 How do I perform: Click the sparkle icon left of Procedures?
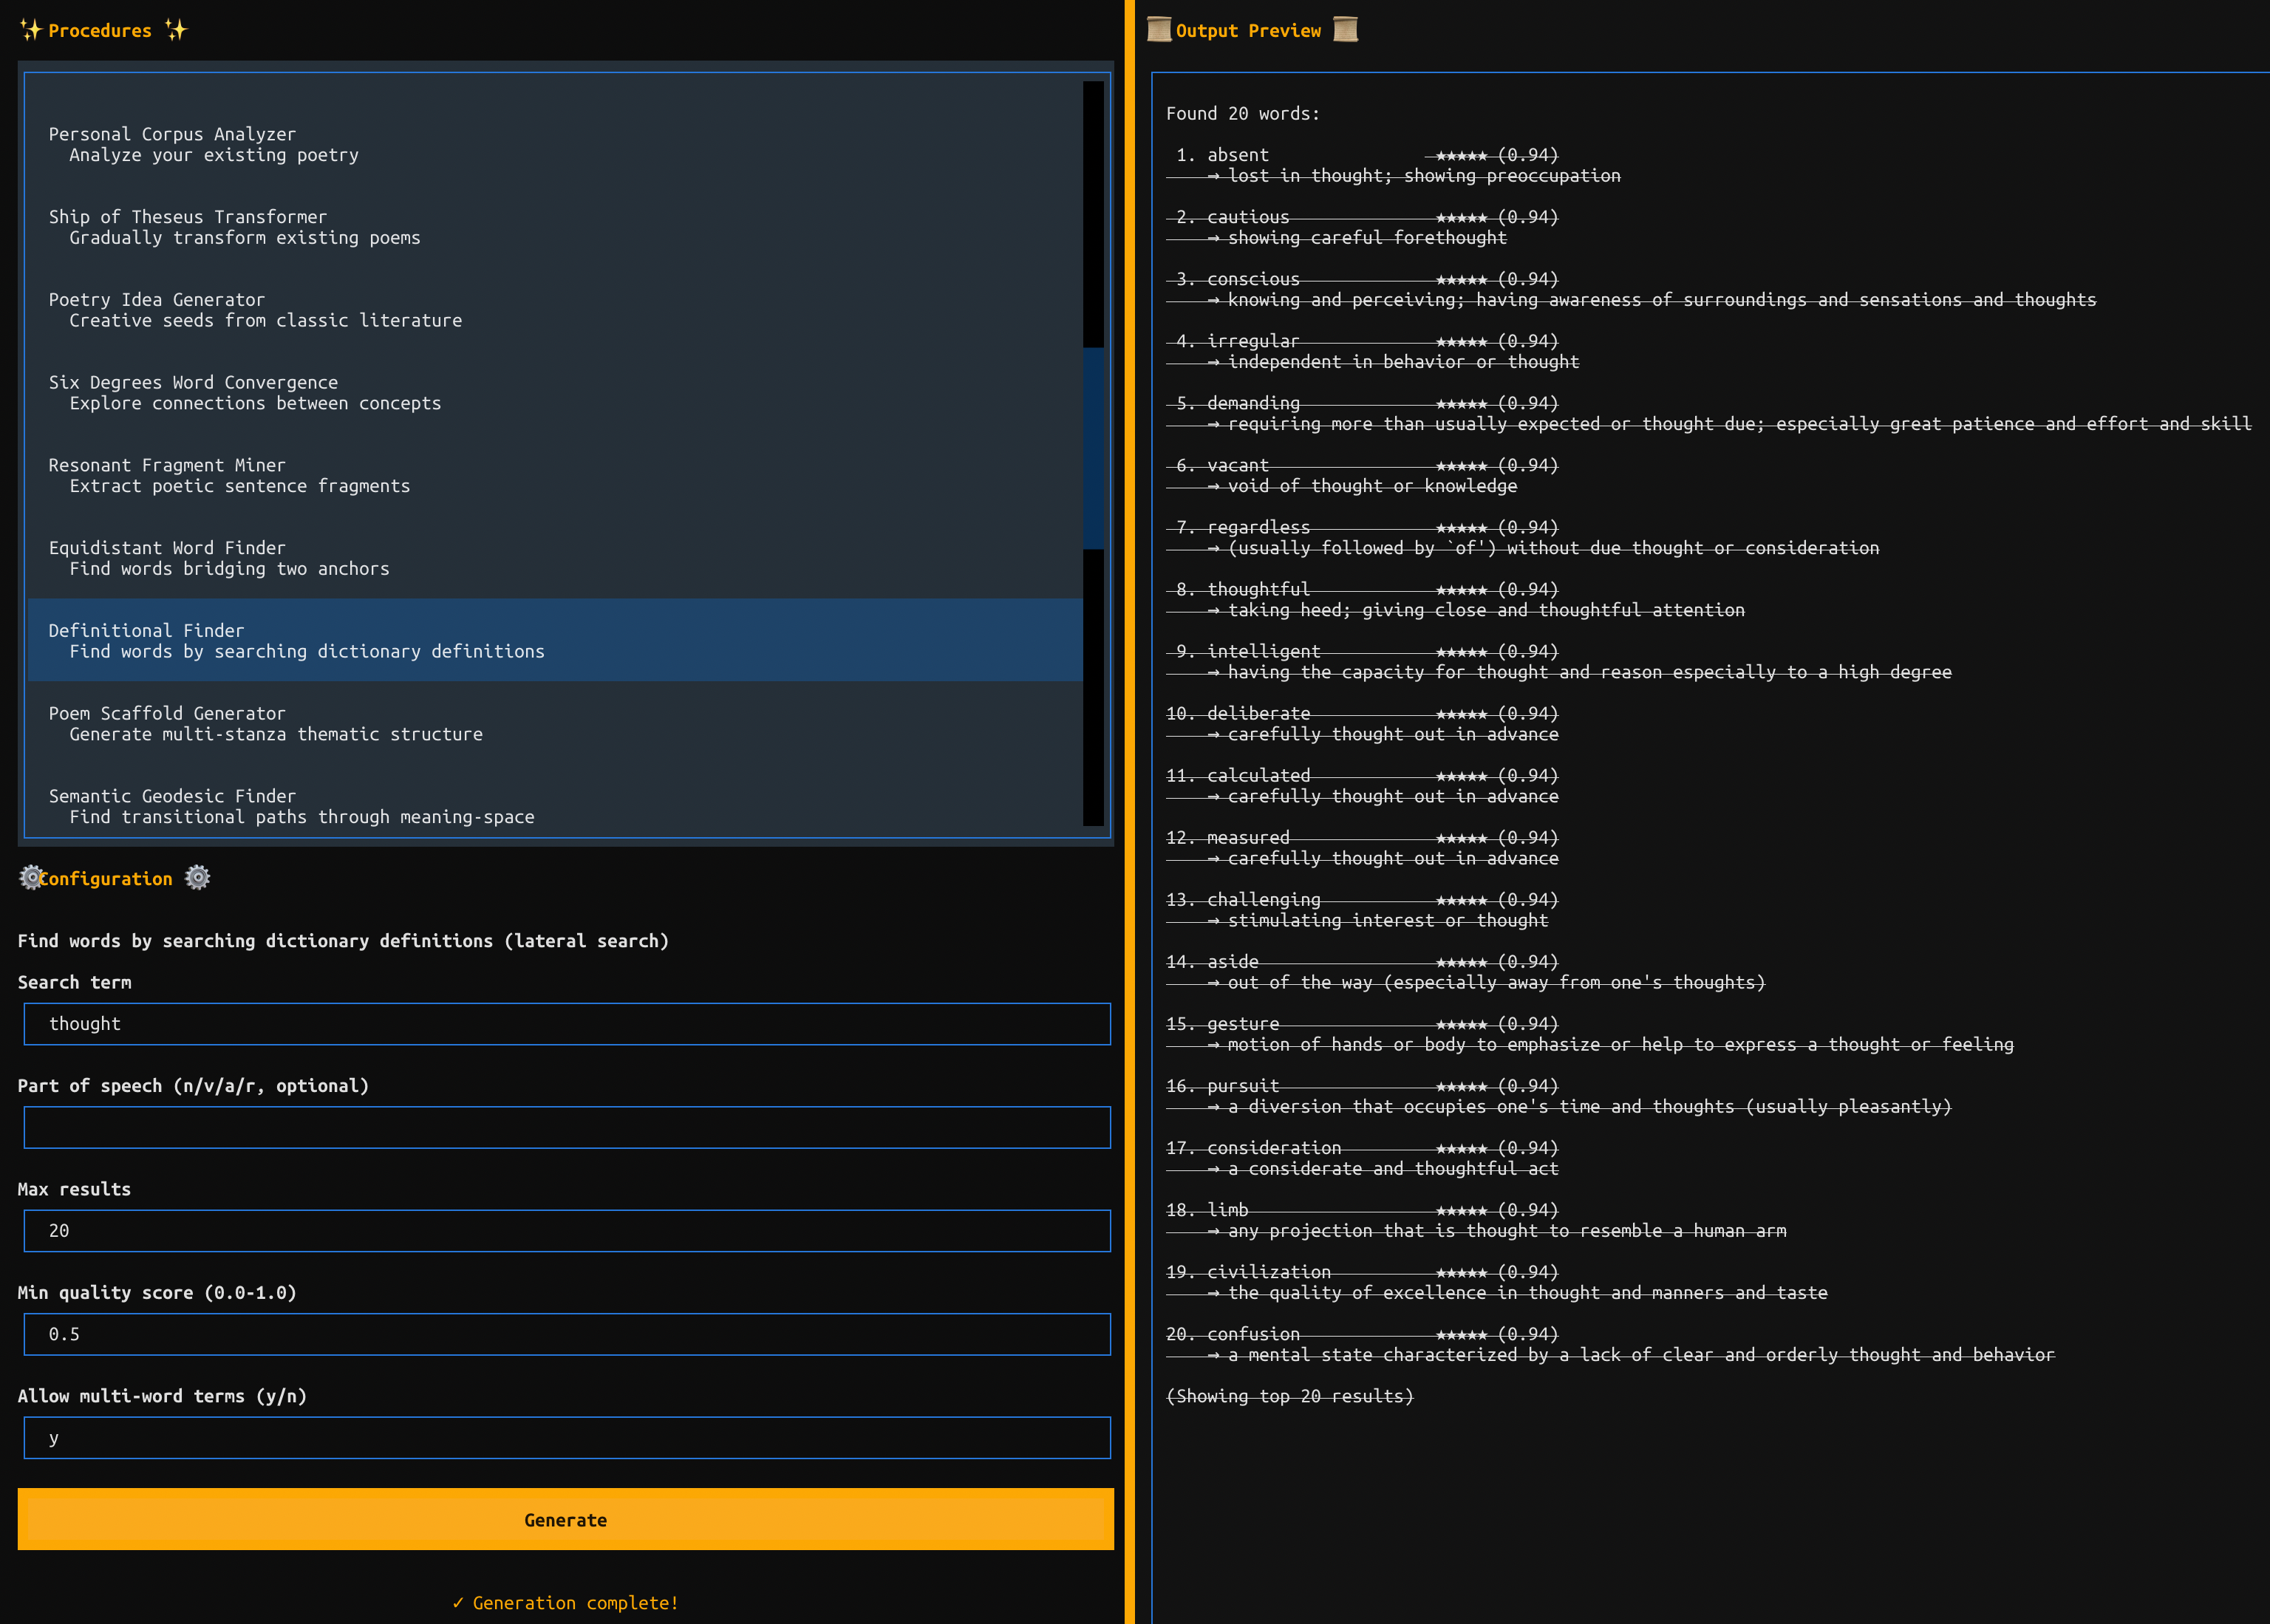pyautogui.click(x=31, y=30)
